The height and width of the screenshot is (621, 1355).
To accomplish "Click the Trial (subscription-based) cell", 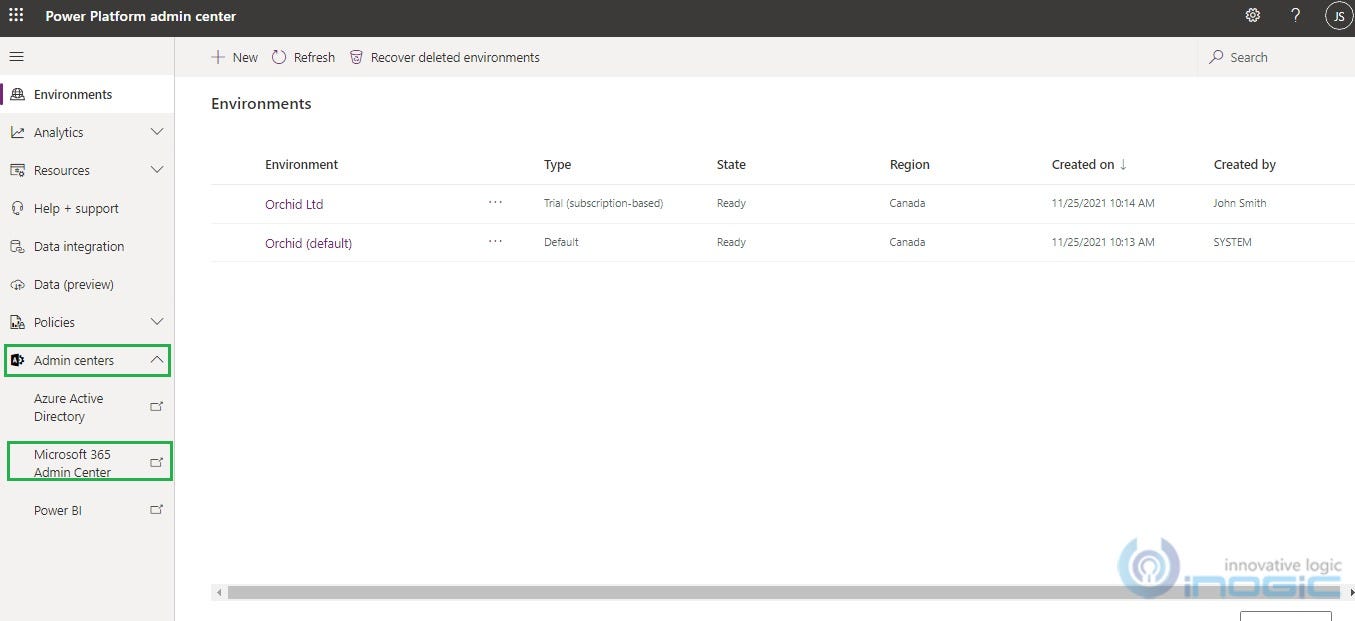I will point(603,203).
